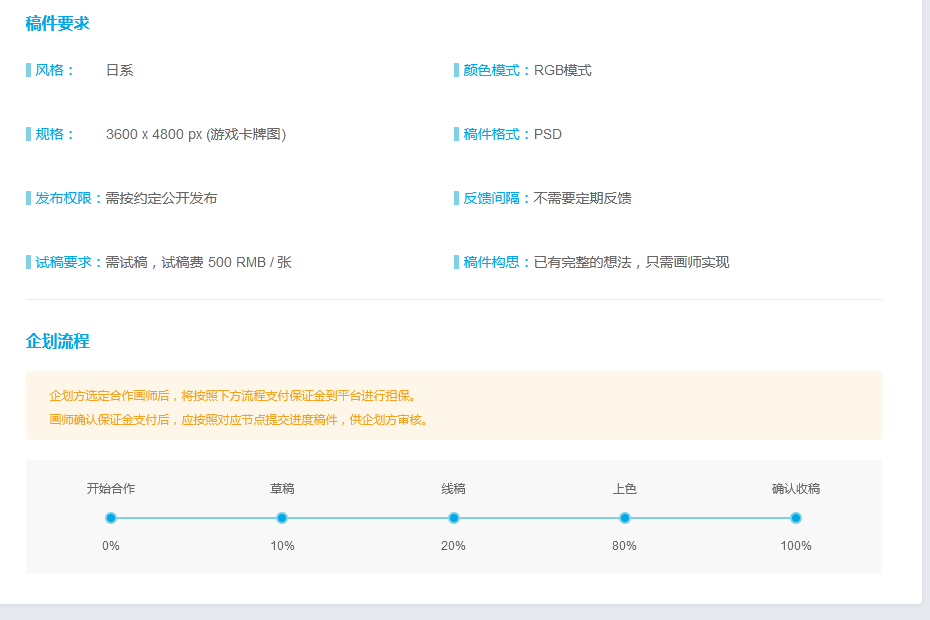Screen dimensions: 930x620
Task: Click the 10% progress value
Action: click(x=282, y=546)
